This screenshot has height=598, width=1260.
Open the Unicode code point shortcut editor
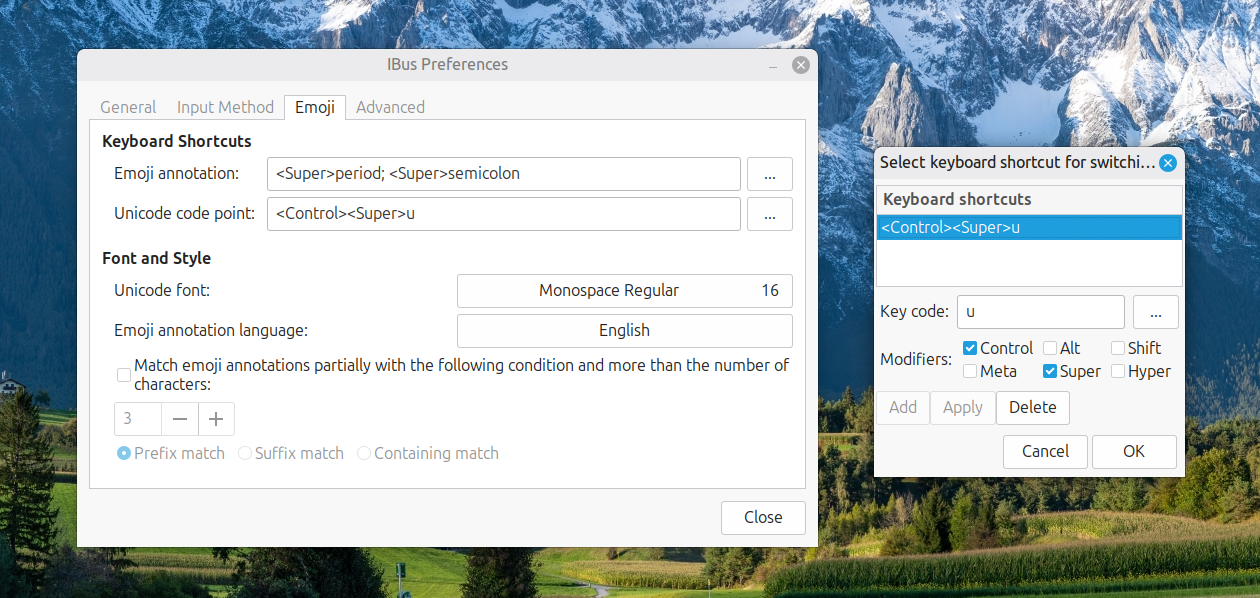click(769, 214)
